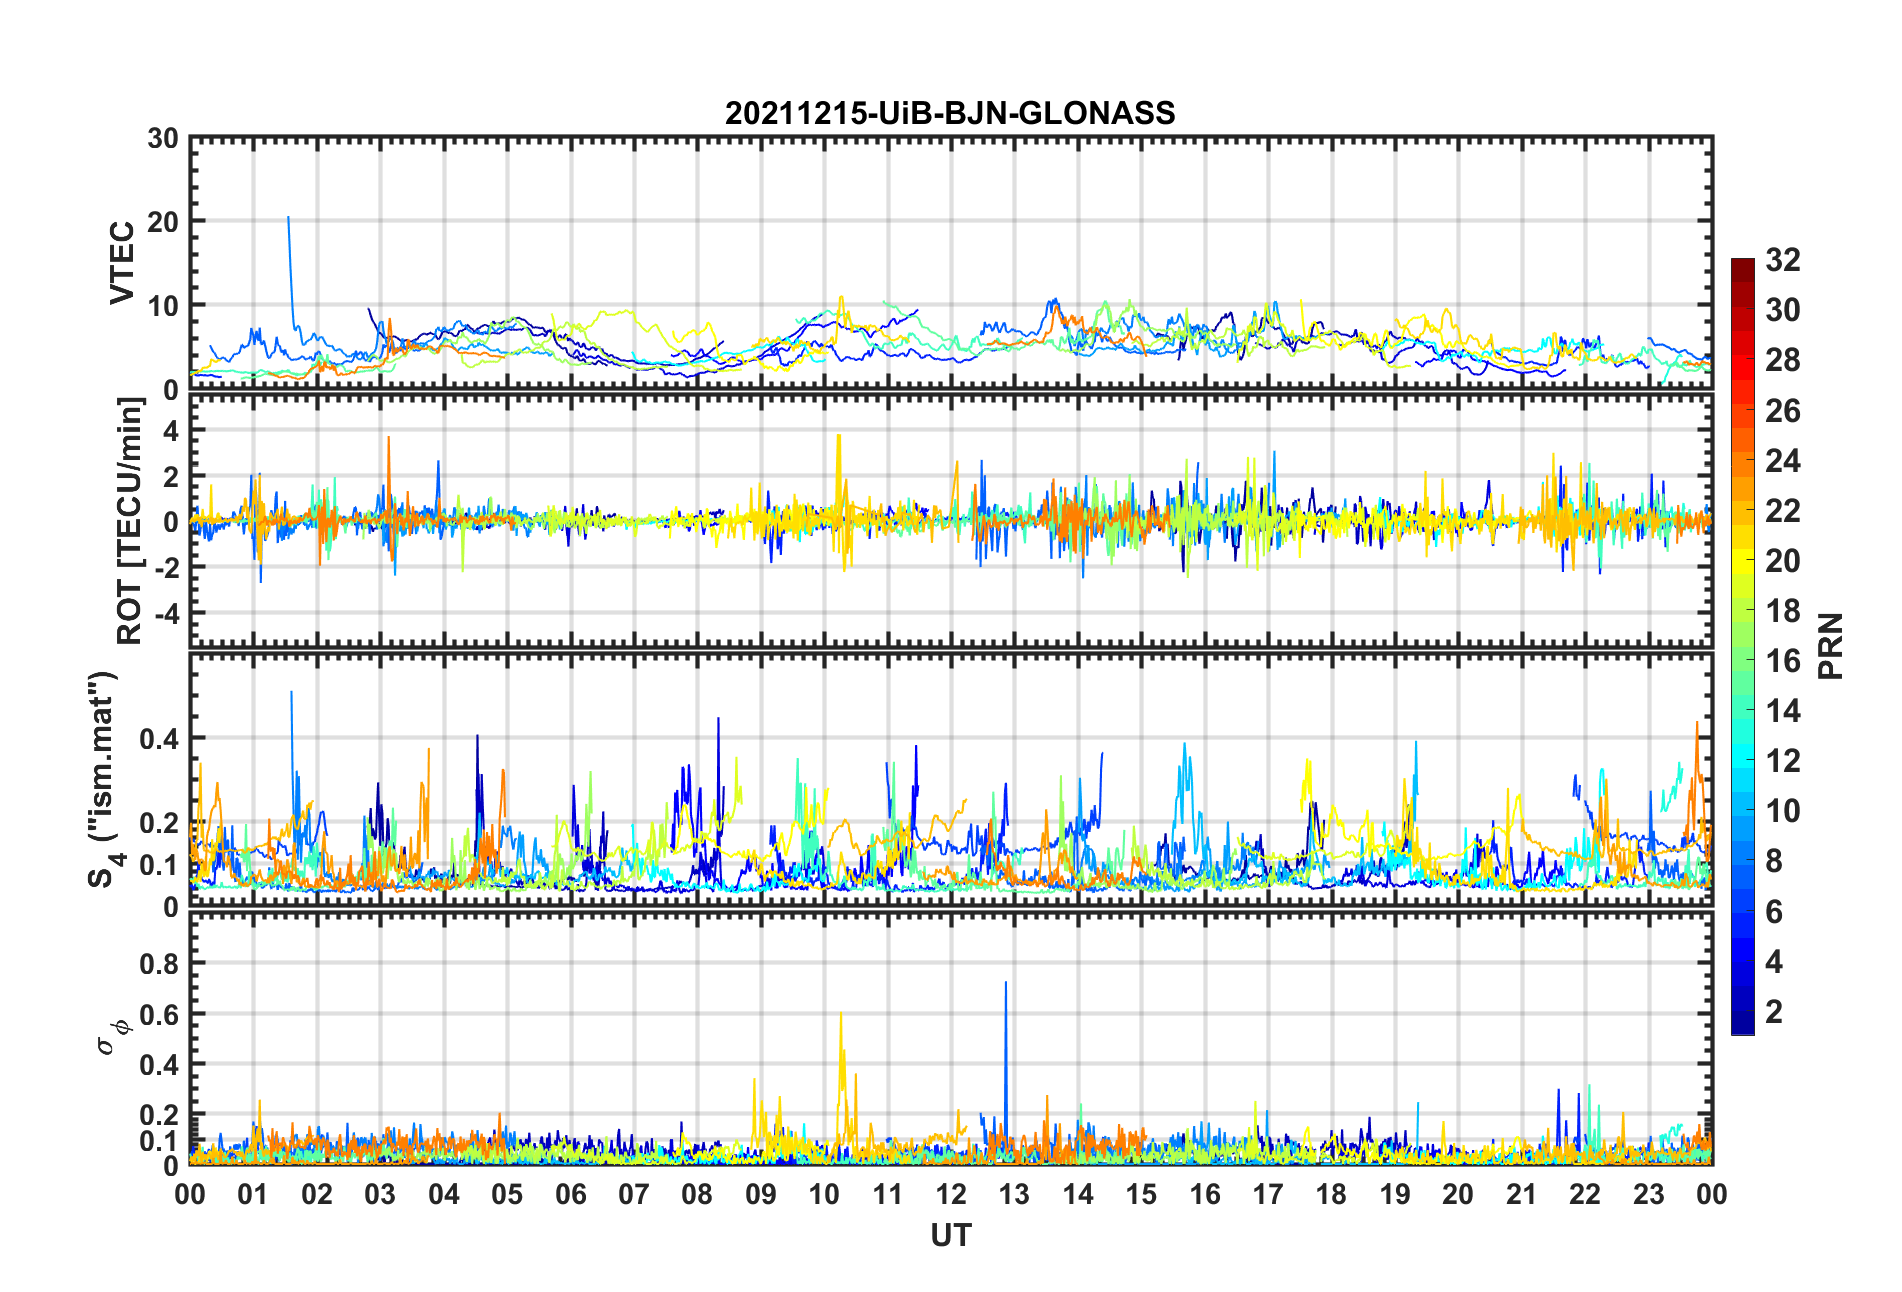
Task: Select the UT x-axis label
Action: click(x=950, y=1236)
